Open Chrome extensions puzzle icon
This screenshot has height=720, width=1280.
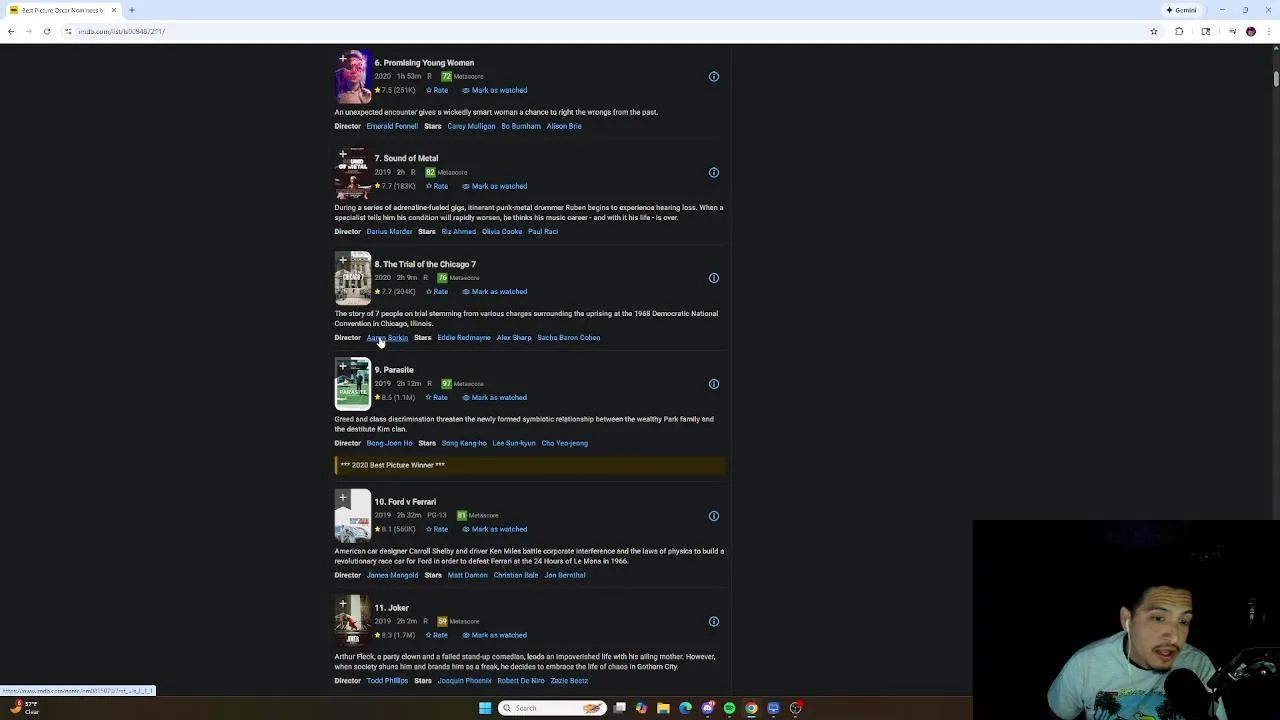point(1179,31)
